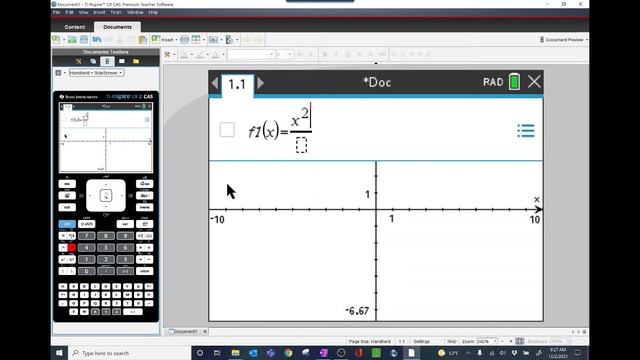The height and width of the screenshot is (360, 640).
Task: Click the Screen Capture camera icon
Action: [x=213, y=40]
